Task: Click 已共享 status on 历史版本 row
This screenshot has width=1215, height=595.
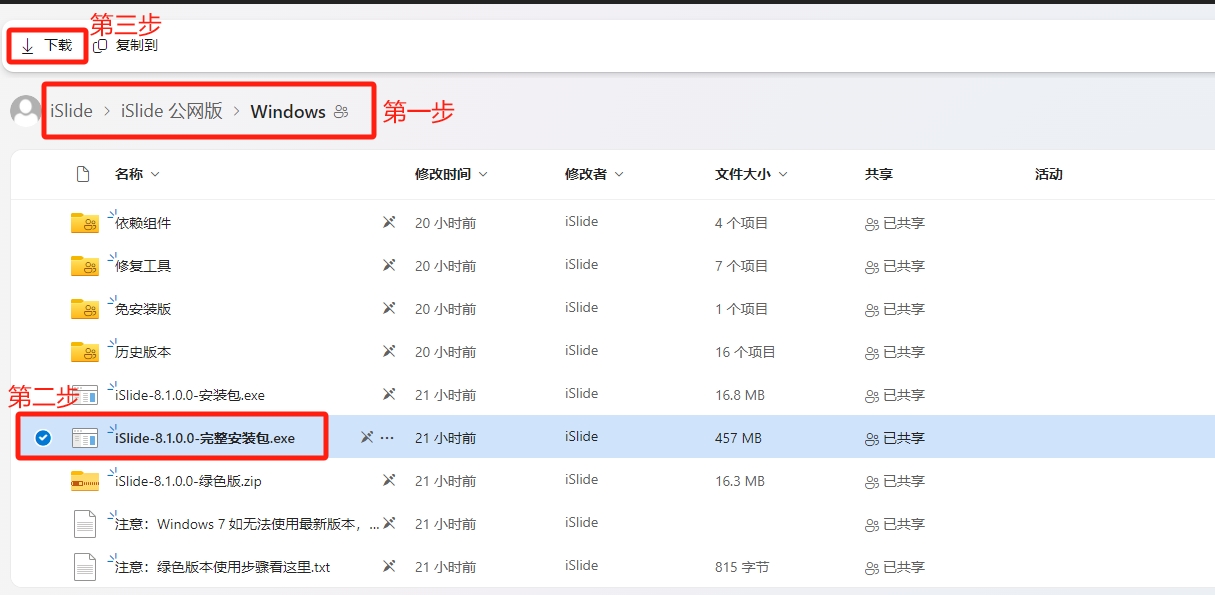Action: [895, 352]
